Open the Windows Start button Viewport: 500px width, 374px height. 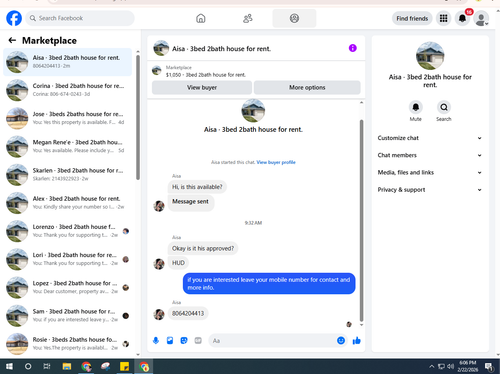pos(9,366)
